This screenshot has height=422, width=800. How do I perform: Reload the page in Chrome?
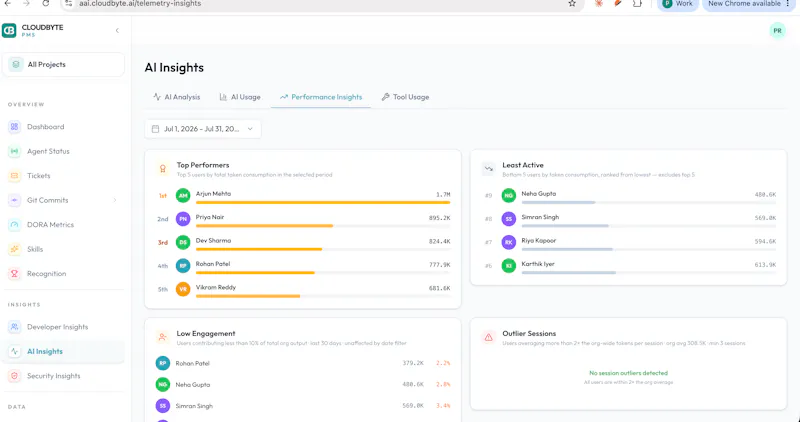(x=45, y=4)
